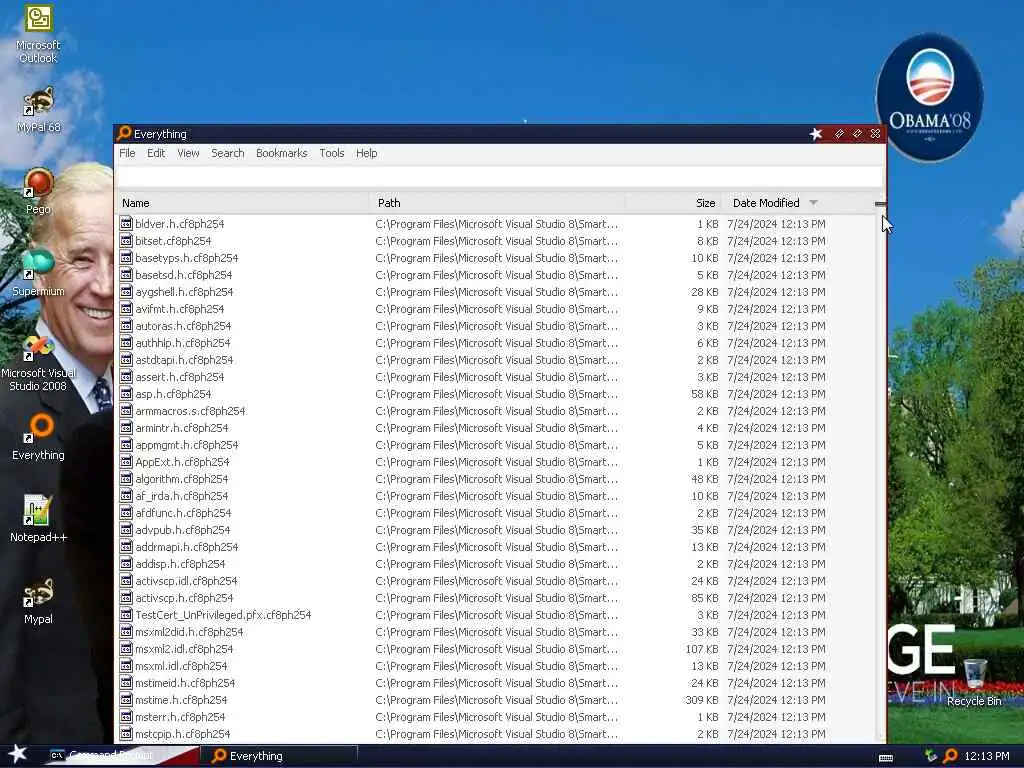Click the path cell of msterr.h.cf8ph254

(496, 716)
